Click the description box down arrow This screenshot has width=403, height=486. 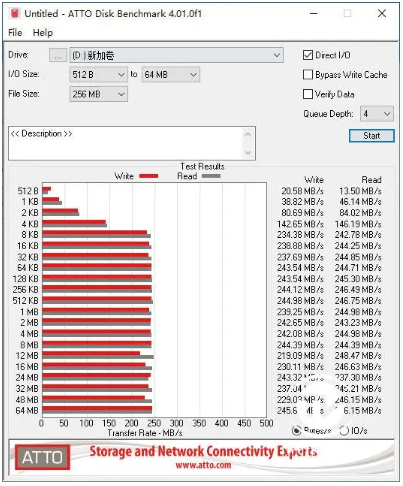[x=248, y=152]
